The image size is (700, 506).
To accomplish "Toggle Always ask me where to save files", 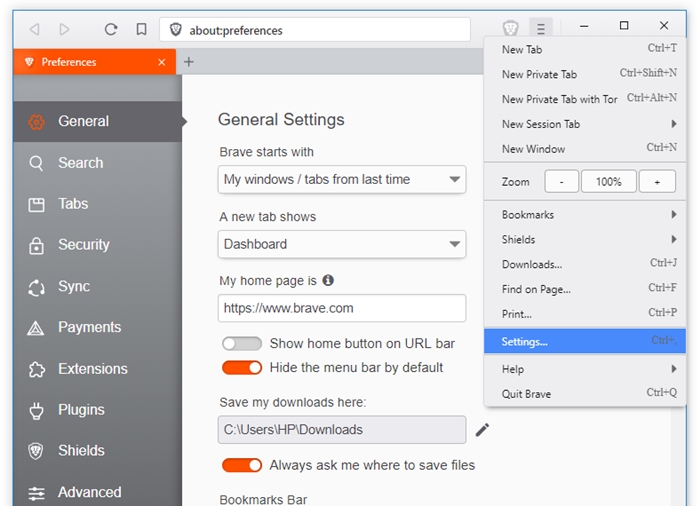I will [242, 465].
